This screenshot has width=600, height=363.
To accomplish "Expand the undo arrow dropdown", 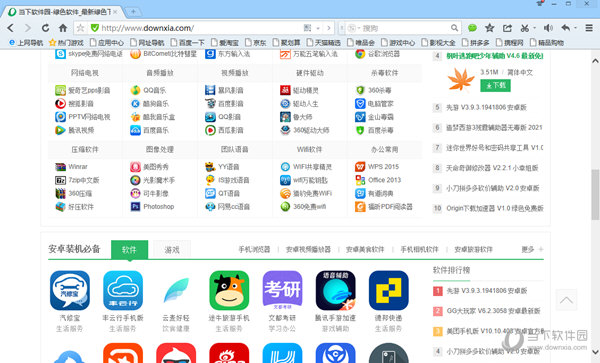I will pos(575,28).
